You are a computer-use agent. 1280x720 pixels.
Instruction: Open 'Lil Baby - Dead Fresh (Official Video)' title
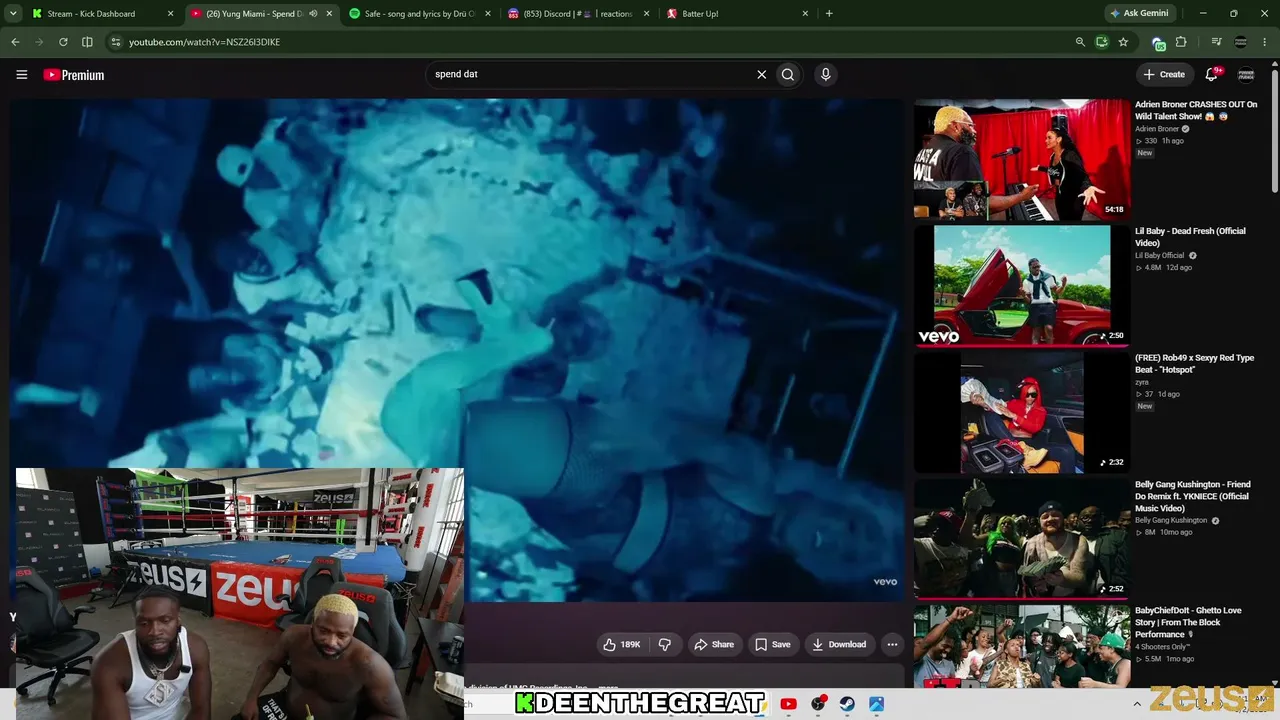pos(1190,237)
